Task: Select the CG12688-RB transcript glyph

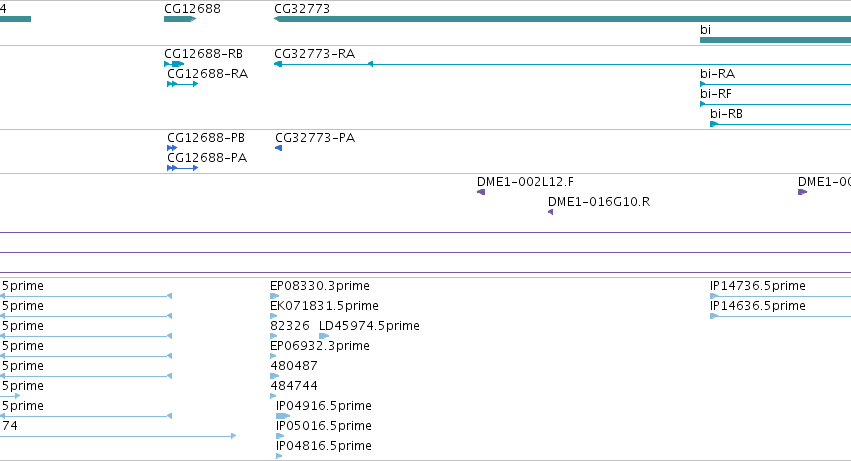Action: [174, 64]
